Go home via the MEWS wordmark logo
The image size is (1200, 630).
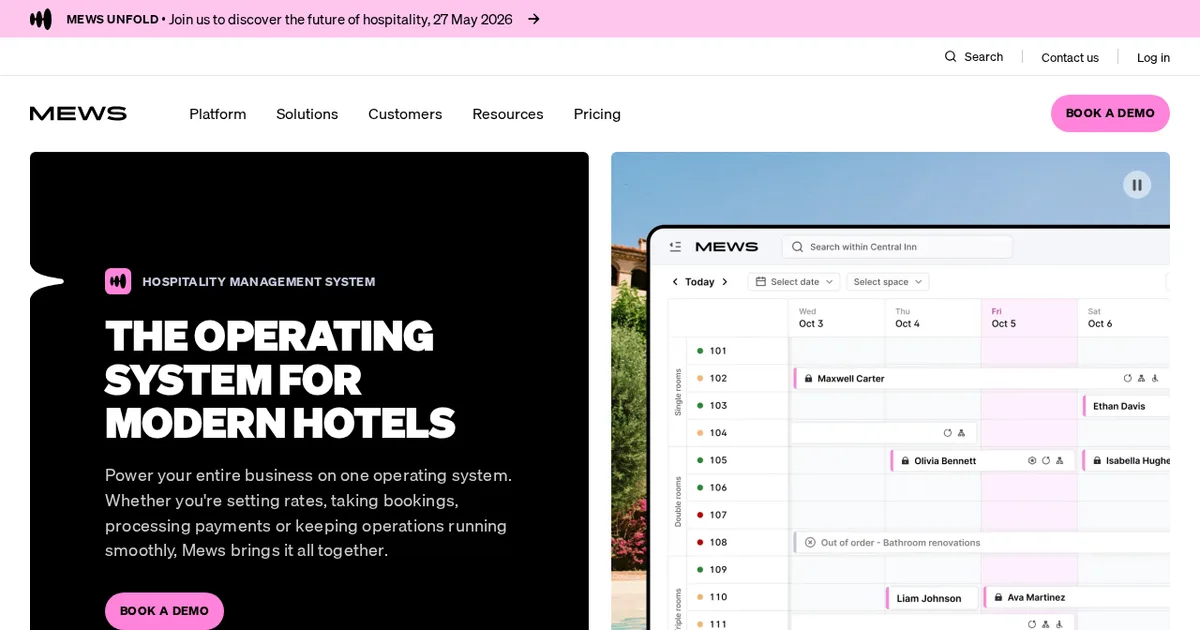point(78,113)
